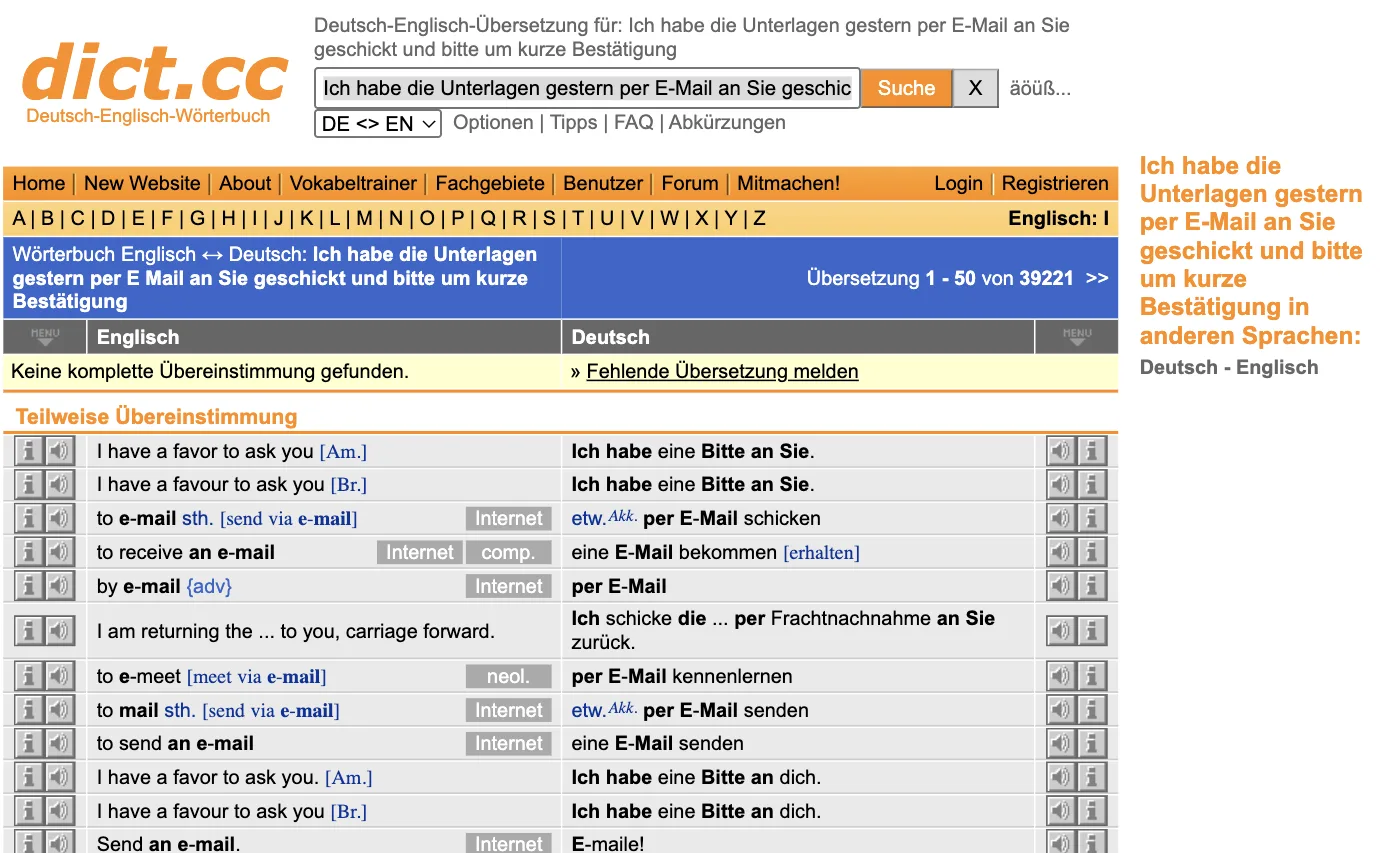1400x853 pixels.
Task: Open right info icon for 'etw. per E-Mail senden'
Action: [x=1092, y=711]
